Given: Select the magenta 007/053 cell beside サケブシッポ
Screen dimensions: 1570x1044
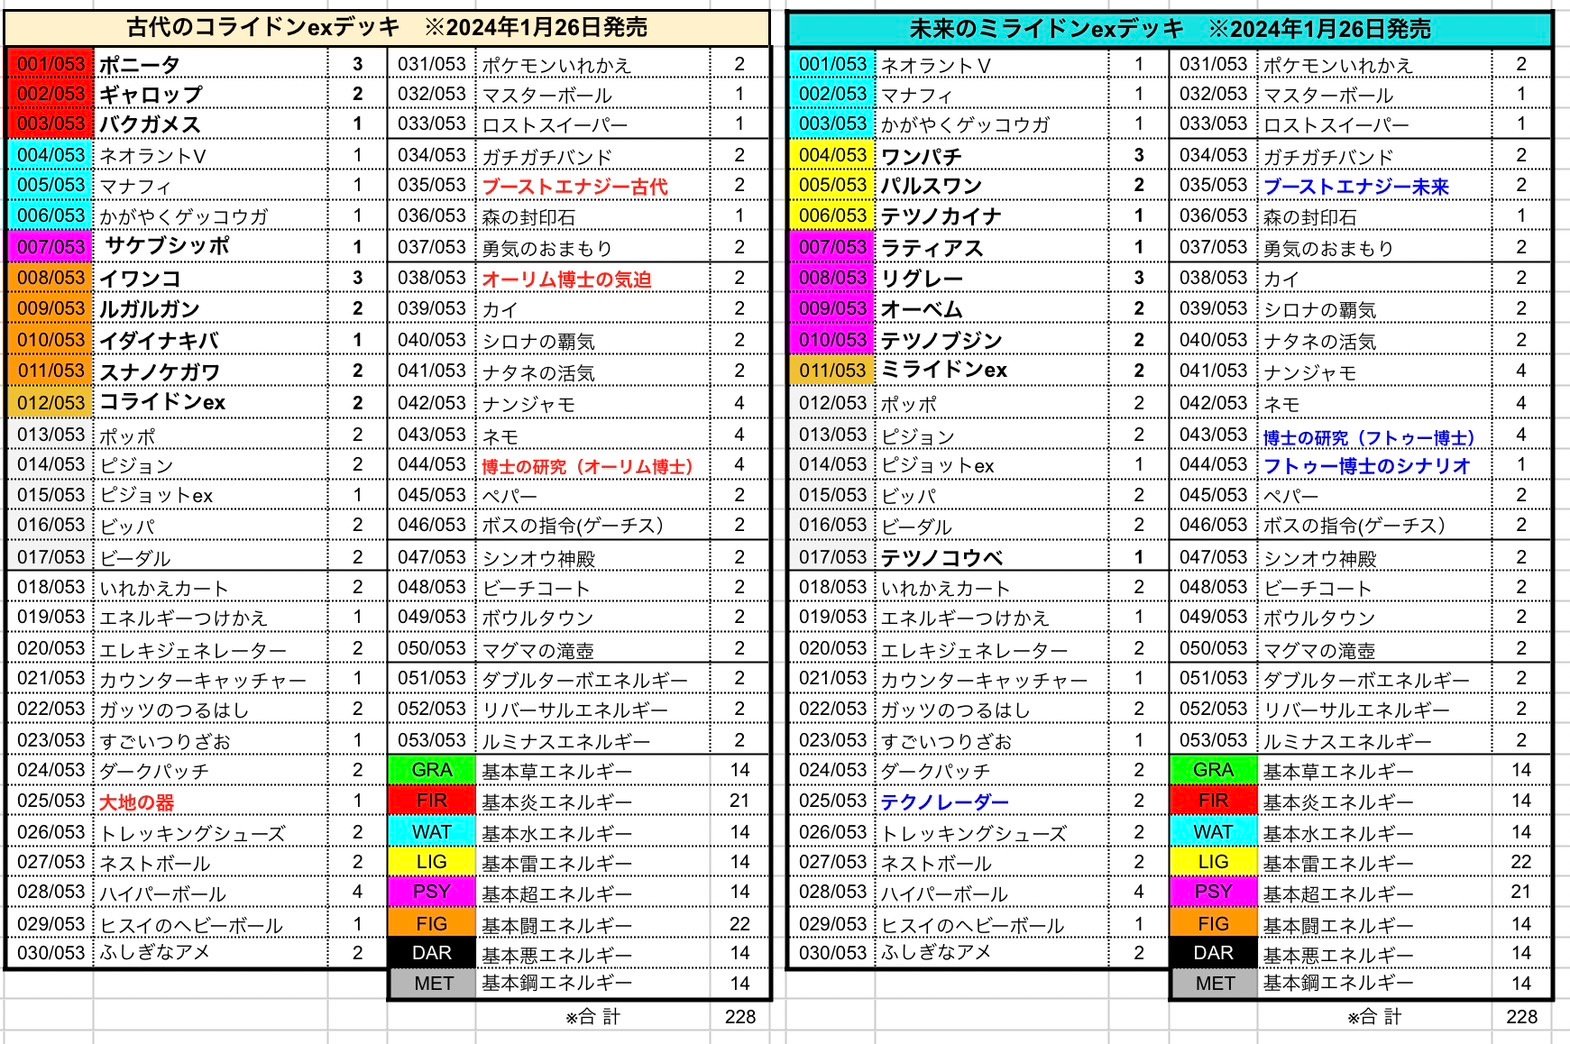Looking at the screenshot, I should click(50, 247).
